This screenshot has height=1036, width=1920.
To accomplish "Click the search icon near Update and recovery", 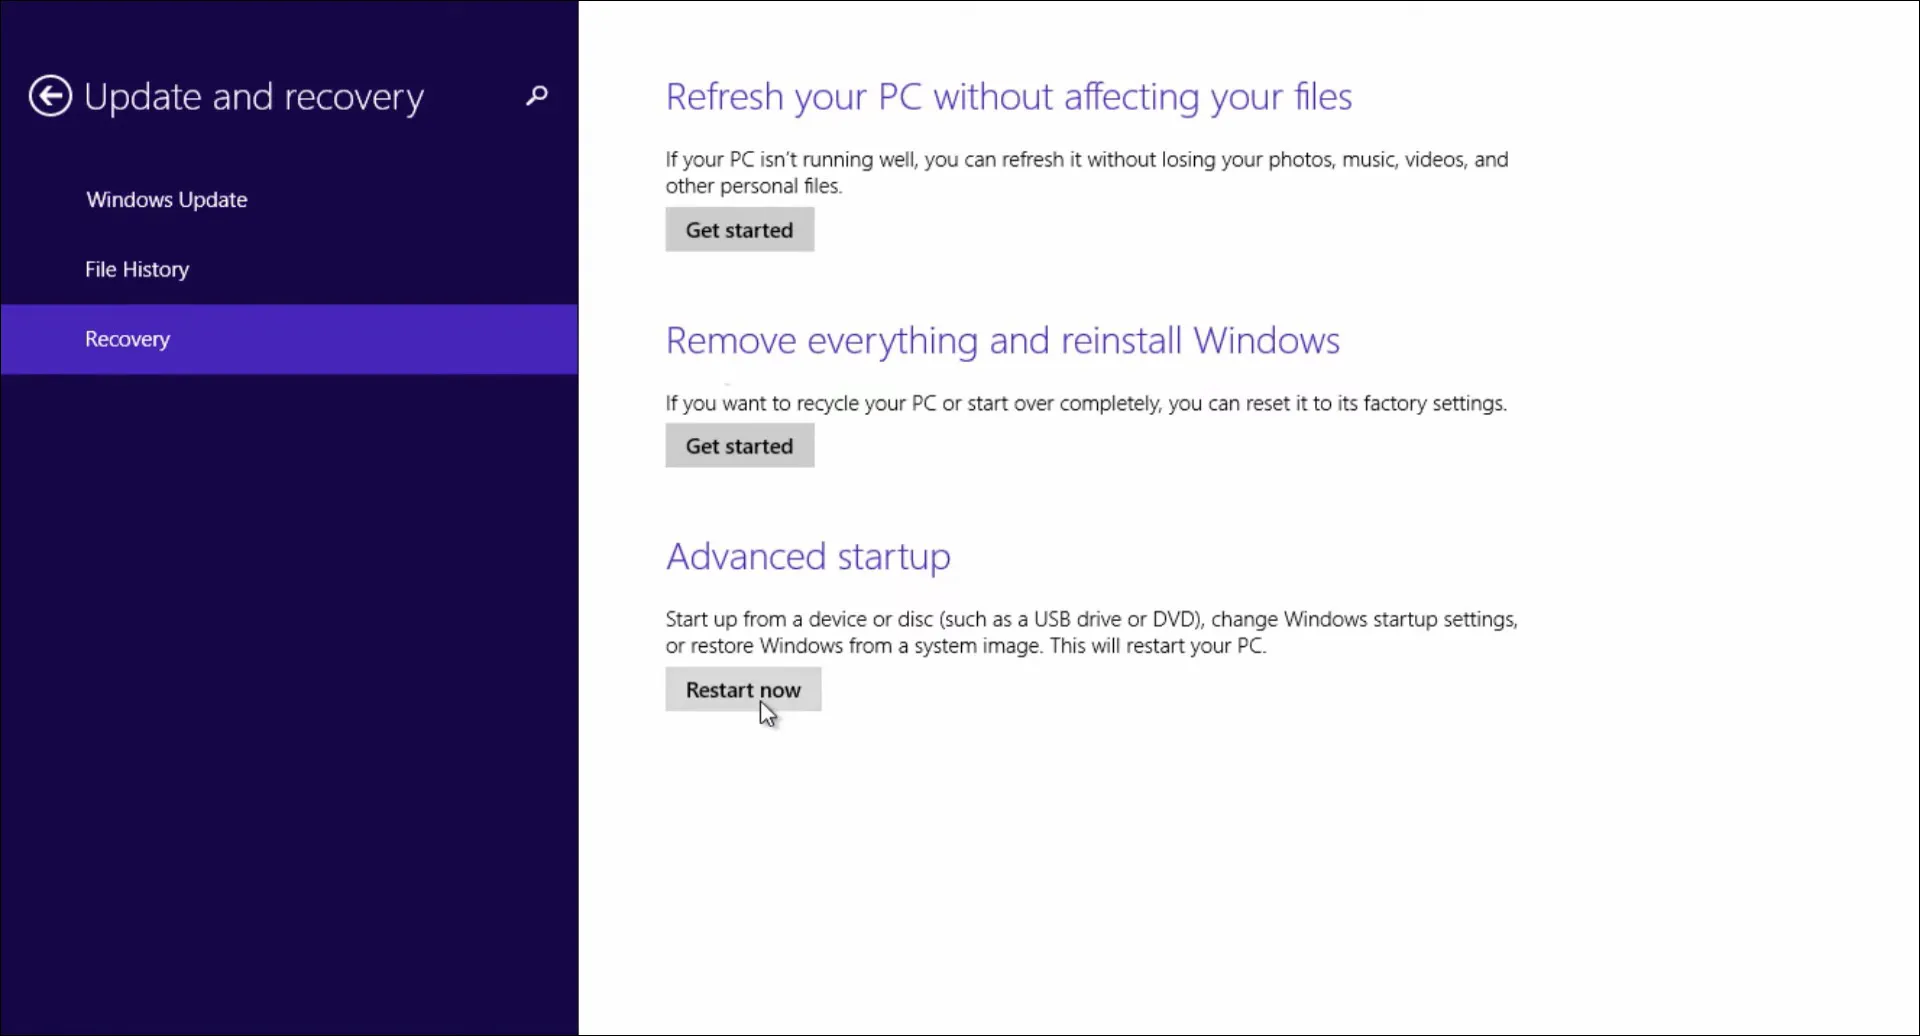I will click(x=537, y=96).
